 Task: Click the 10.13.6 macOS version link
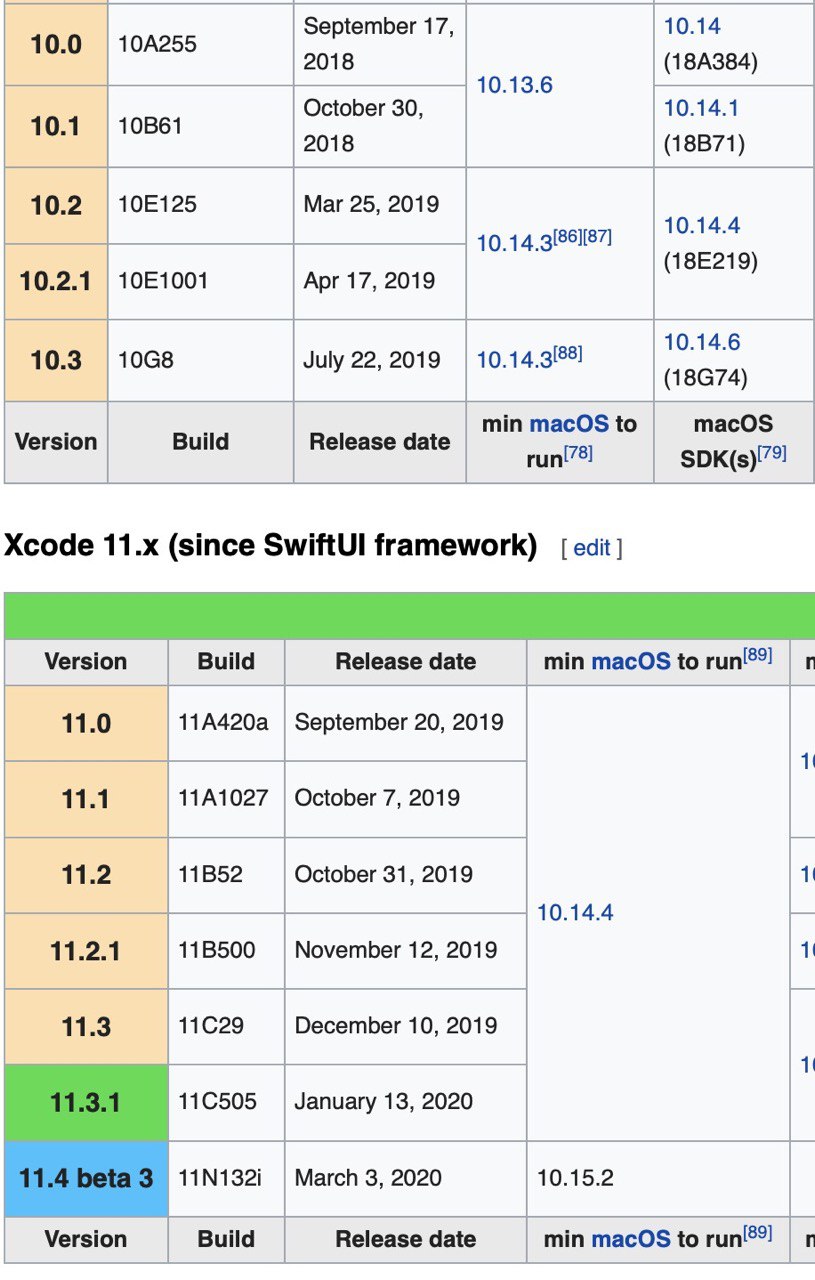[x=514, y=85]
